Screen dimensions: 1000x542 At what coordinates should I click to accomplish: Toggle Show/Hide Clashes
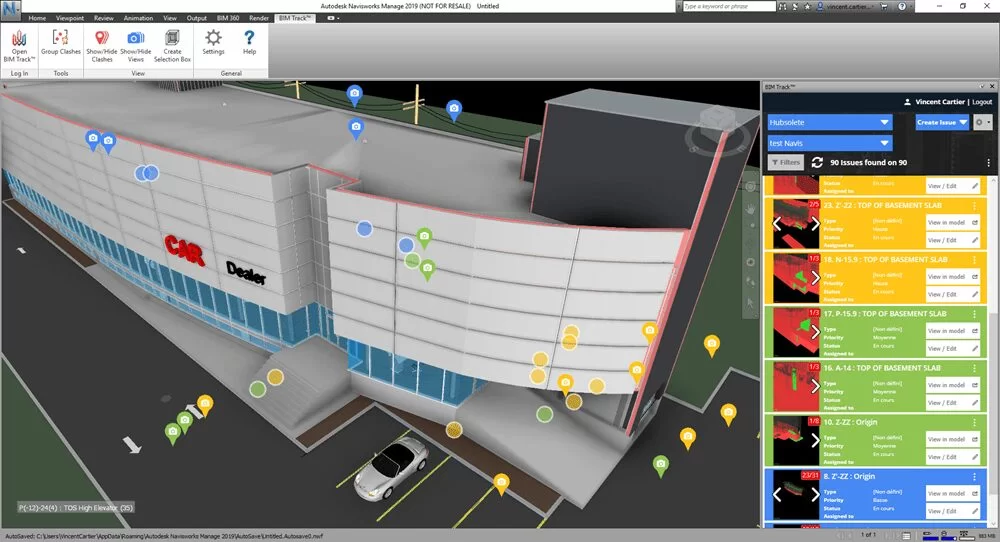pos(101,44)
